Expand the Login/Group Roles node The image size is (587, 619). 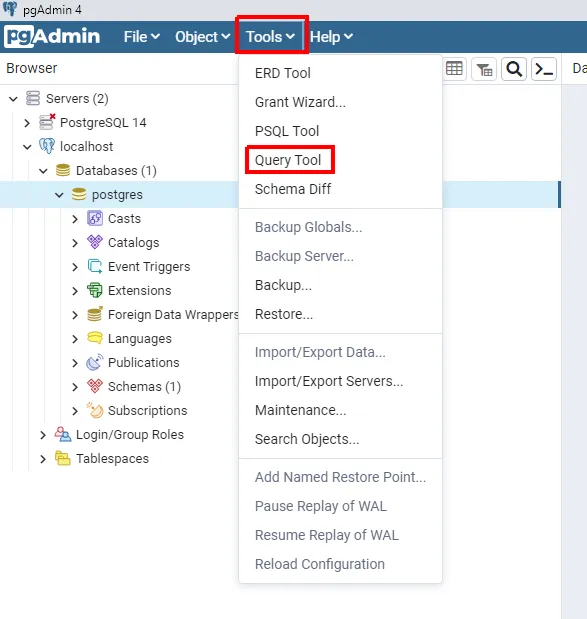(43, 435)
